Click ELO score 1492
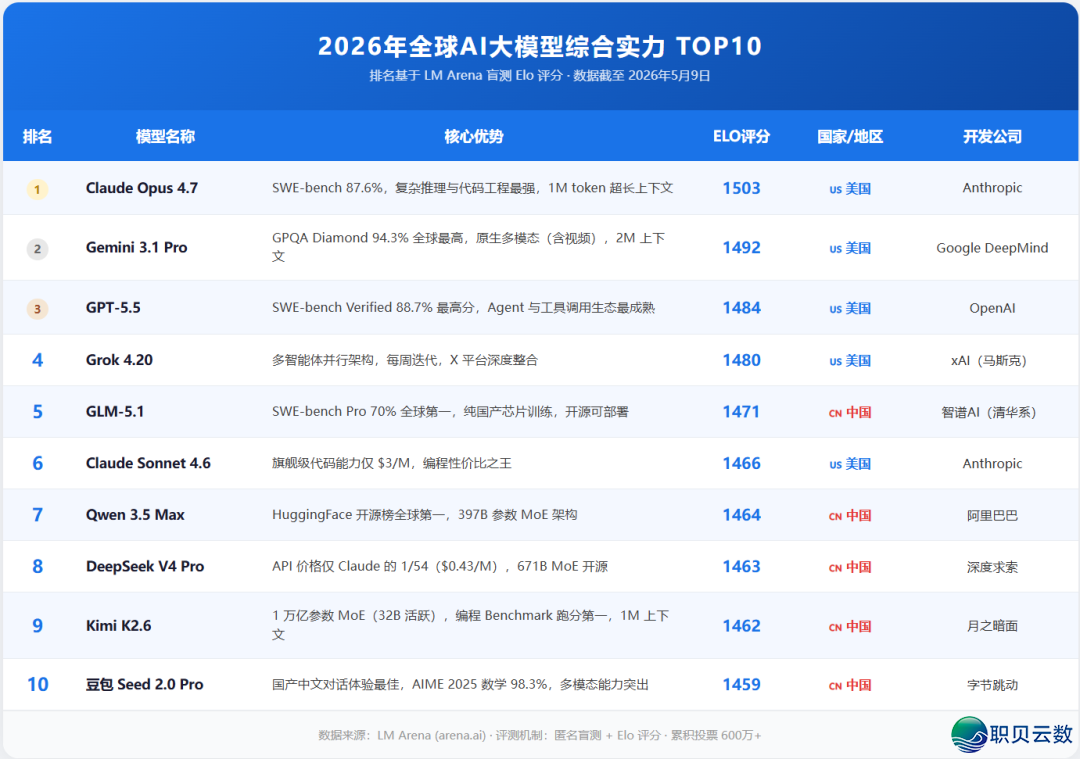Image resolution: width=1080 pixels, height=759 pixels. (741, 248)
